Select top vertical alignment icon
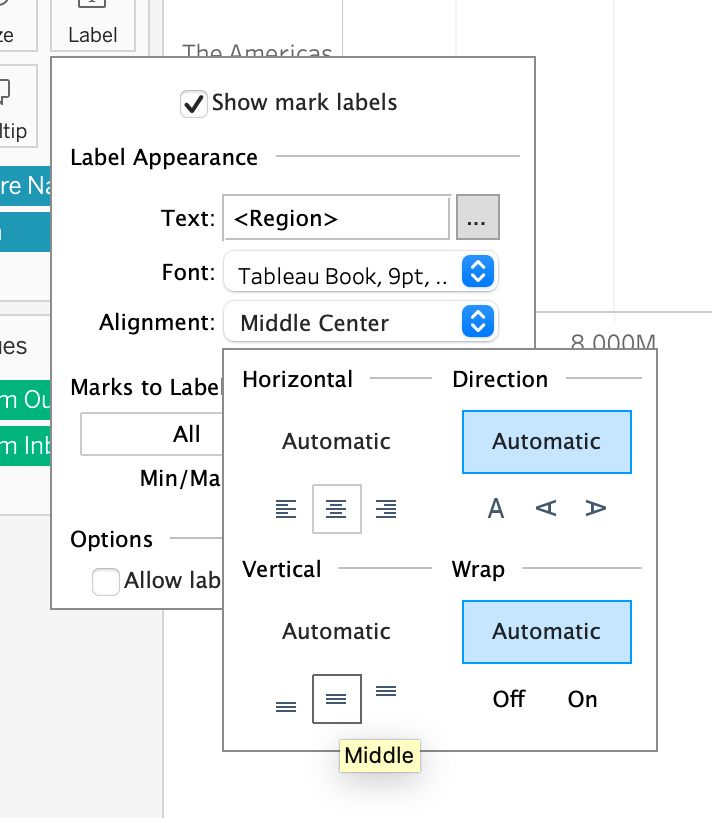 pyautogui.click(x=386, y=690)
